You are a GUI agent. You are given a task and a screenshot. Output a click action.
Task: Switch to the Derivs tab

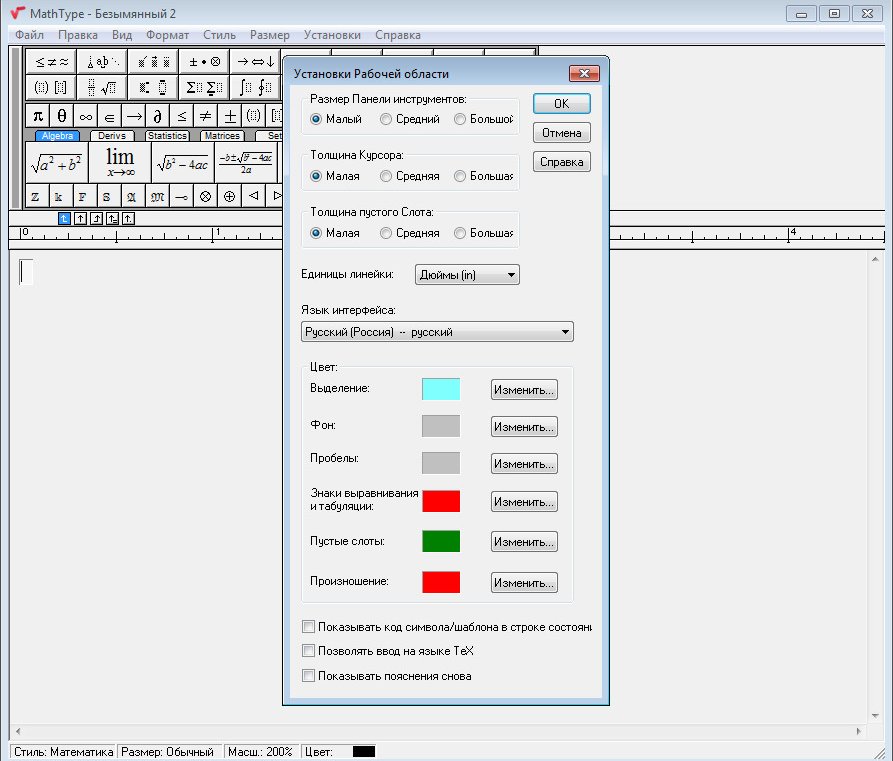pyautogui.click(x=112, y=136)
